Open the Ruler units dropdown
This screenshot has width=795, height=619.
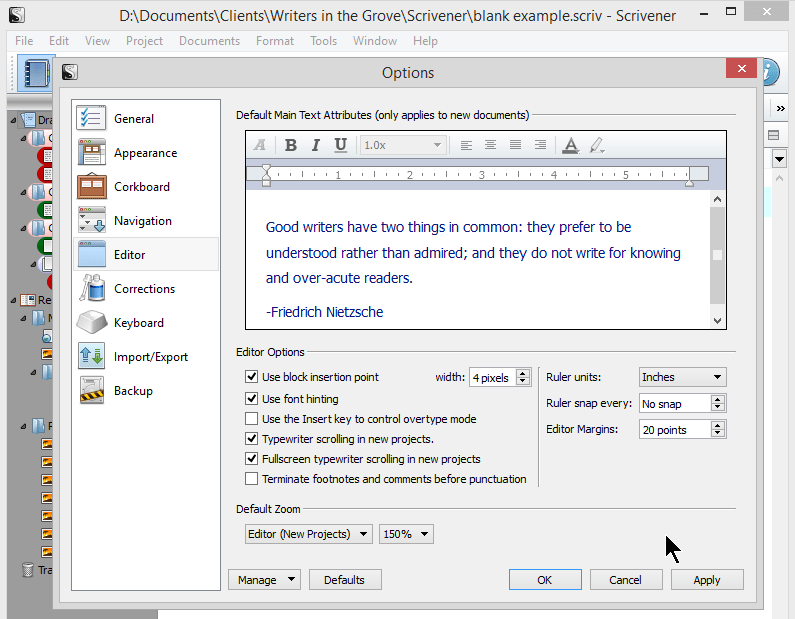682,377
